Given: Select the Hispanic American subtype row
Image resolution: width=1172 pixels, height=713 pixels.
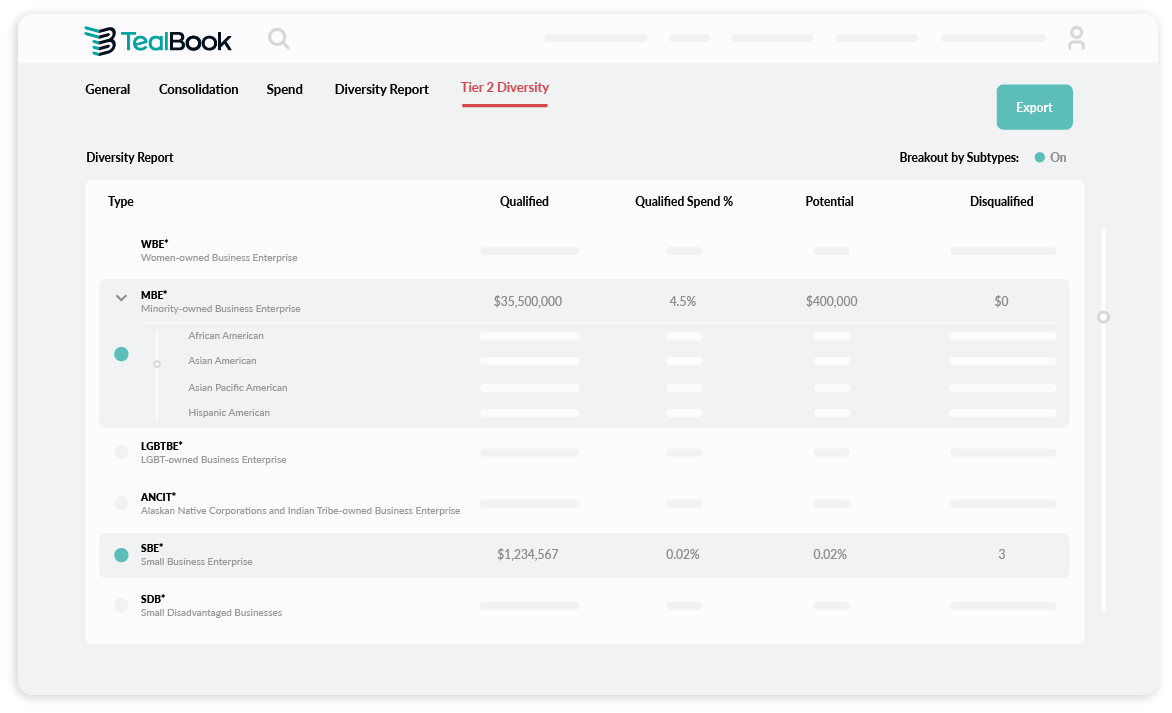Looking at the screenshot, I should click(229, 412).
